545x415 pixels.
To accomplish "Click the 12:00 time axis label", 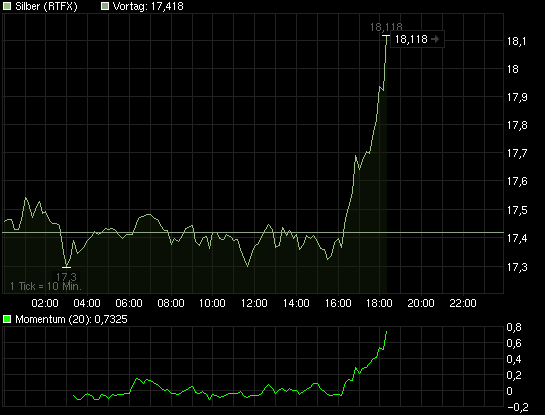I will coord(254,303).
